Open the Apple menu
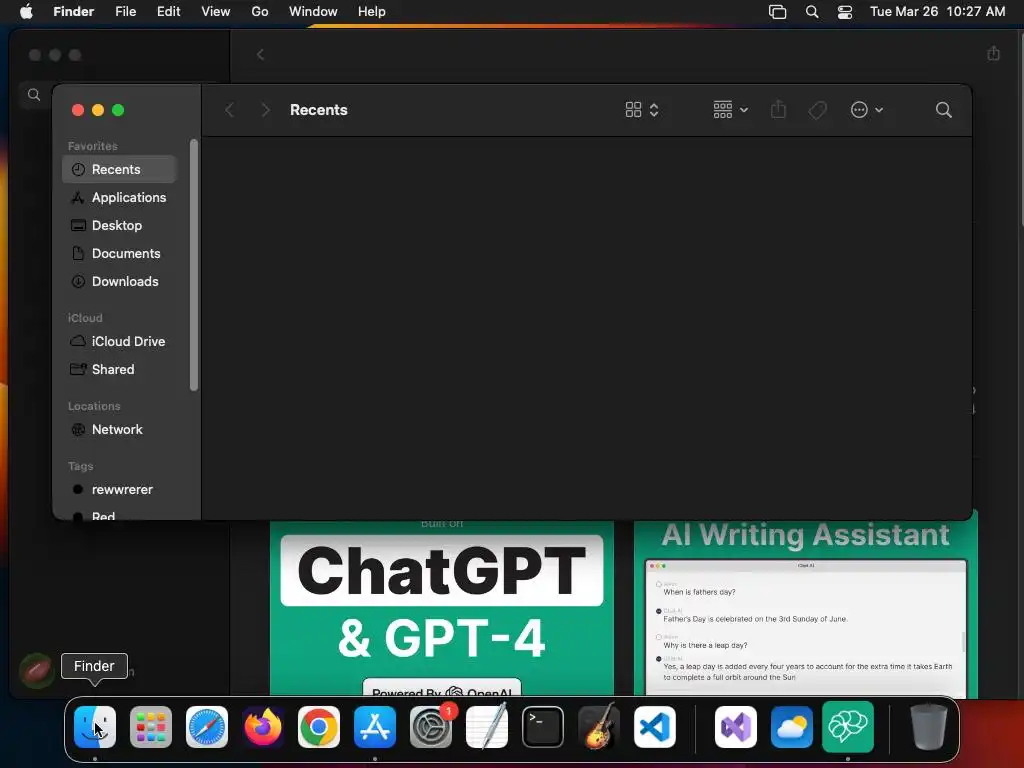Image resolution: width=1024 pixels, height=768 pixels. 26,12
